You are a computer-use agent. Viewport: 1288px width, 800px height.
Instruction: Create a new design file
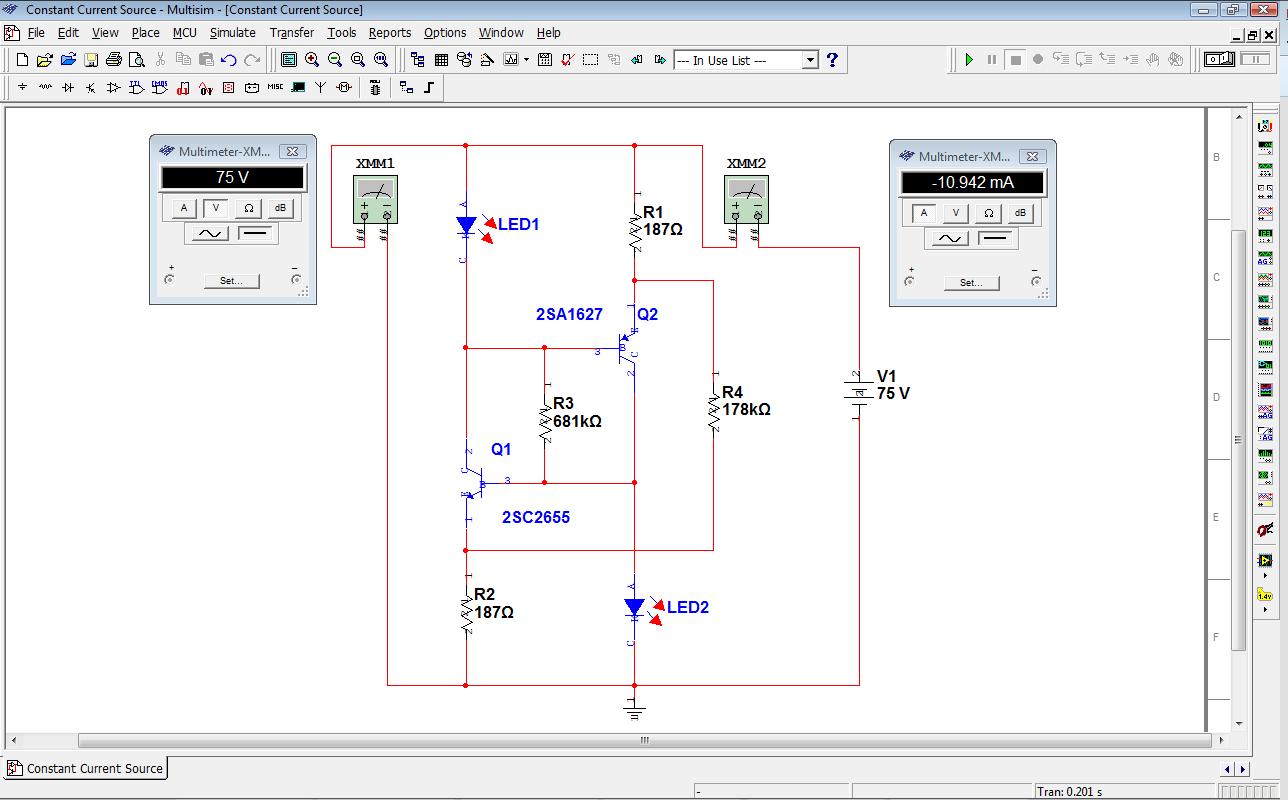click(x=22, y=60)
